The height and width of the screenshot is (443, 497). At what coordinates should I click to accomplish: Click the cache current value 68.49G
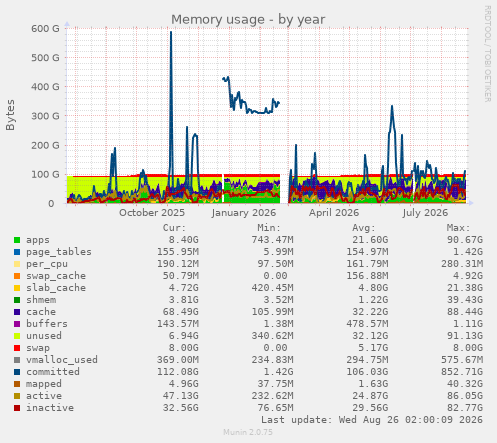tap(181, 312)
